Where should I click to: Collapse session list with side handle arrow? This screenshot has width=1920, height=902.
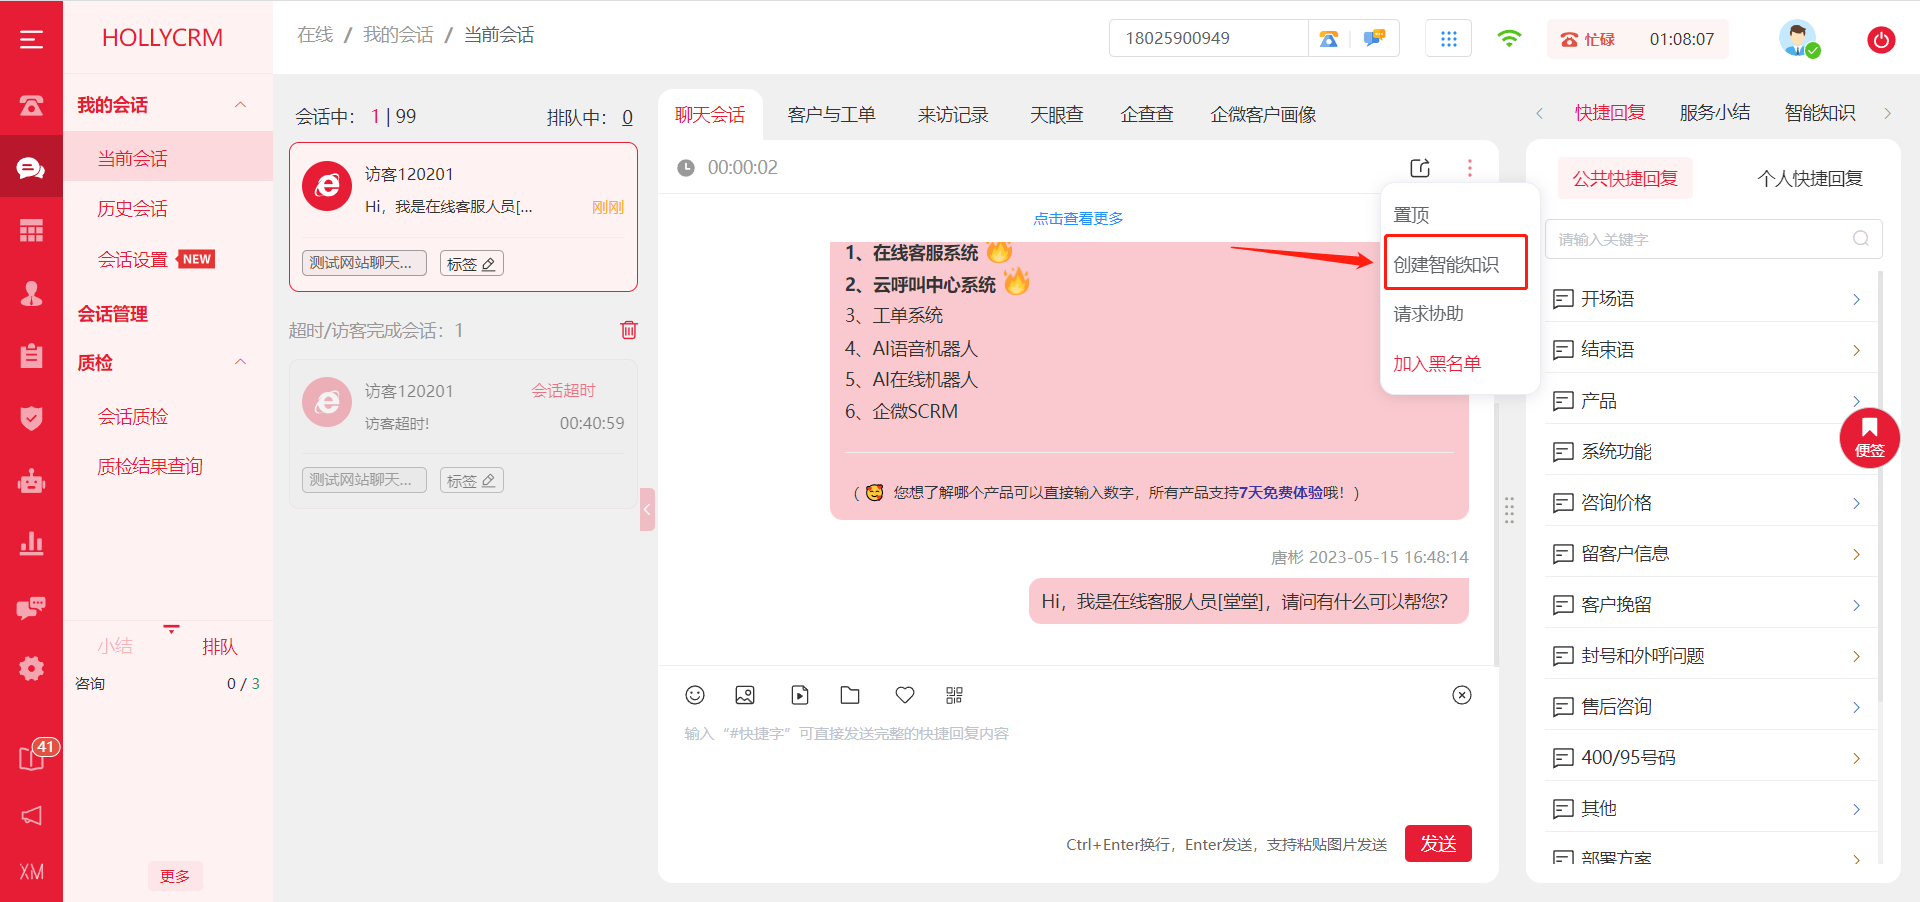pos(647,509)
